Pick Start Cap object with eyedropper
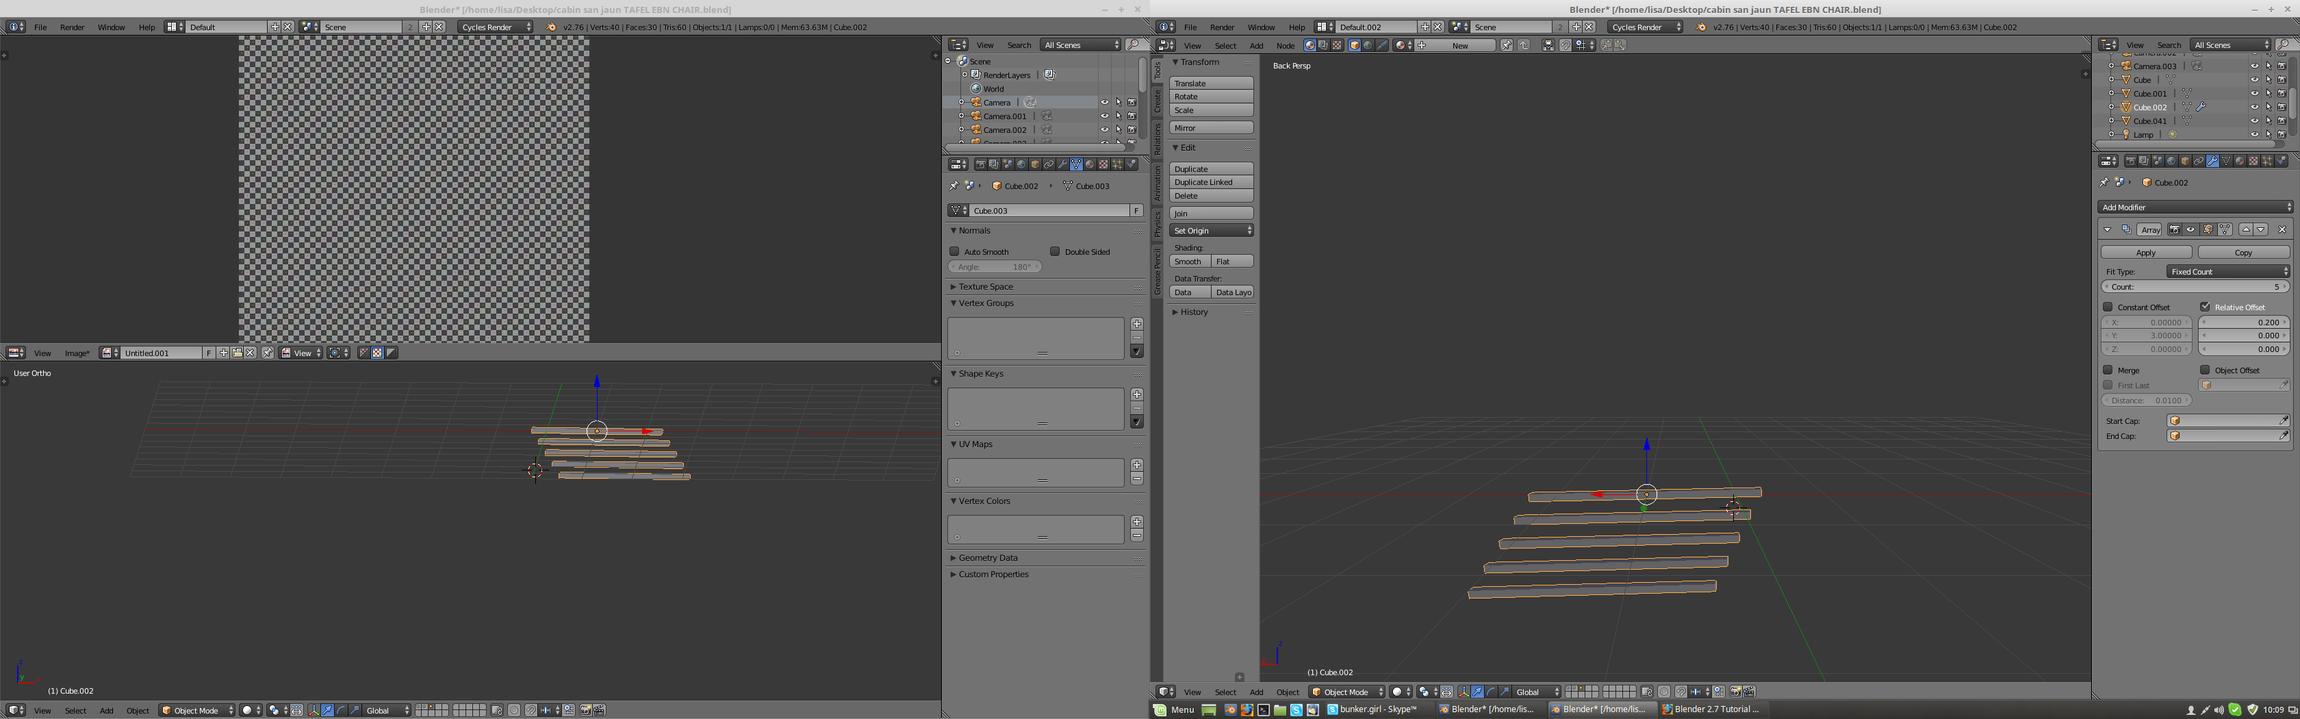 [x=2284, y=420]
